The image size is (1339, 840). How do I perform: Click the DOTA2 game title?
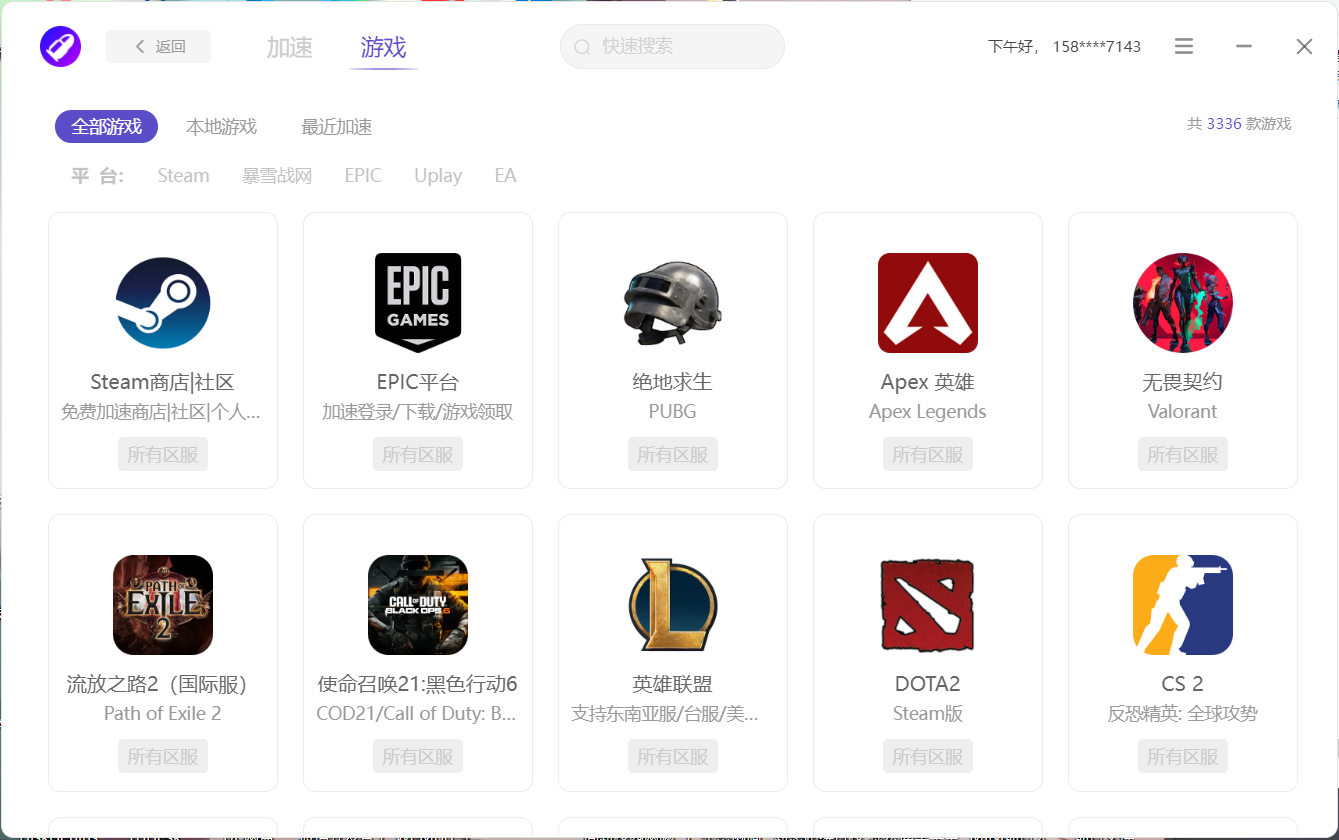pyautogui.click(x=928, y=684)
